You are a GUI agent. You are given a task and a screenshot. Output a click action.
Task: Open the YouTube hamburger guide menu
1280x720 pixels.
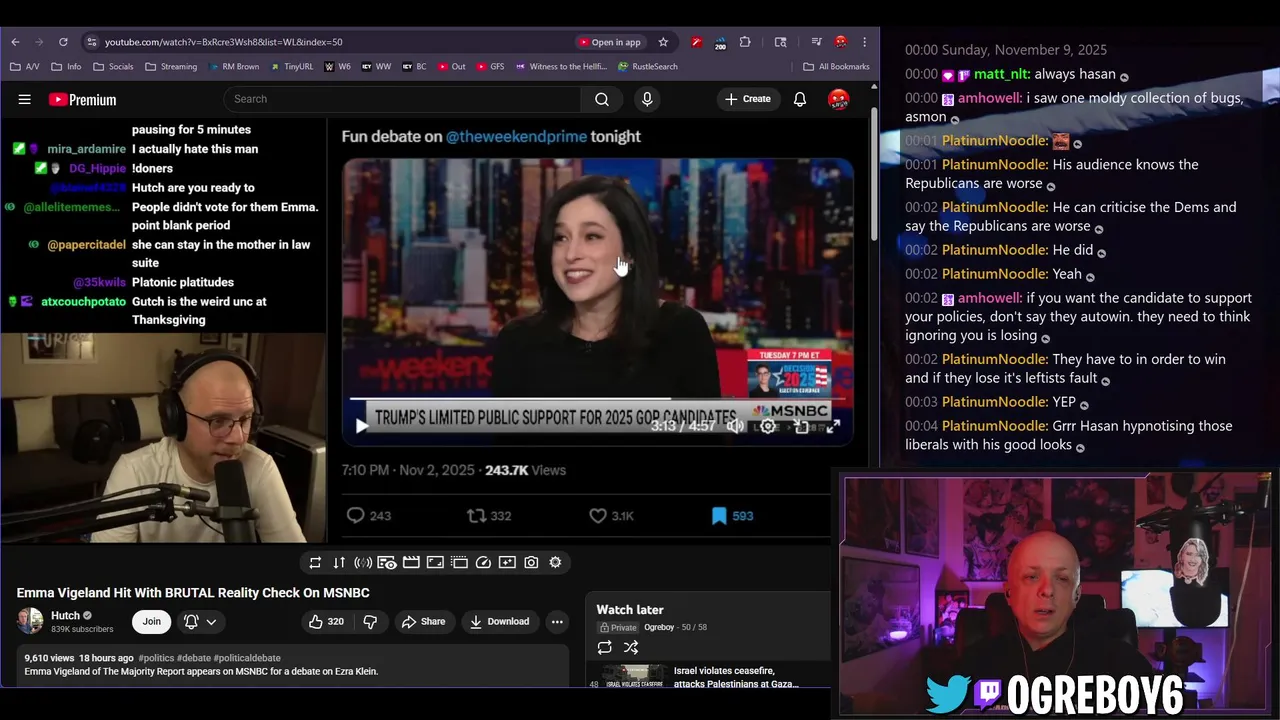click(x=24, y=99)
